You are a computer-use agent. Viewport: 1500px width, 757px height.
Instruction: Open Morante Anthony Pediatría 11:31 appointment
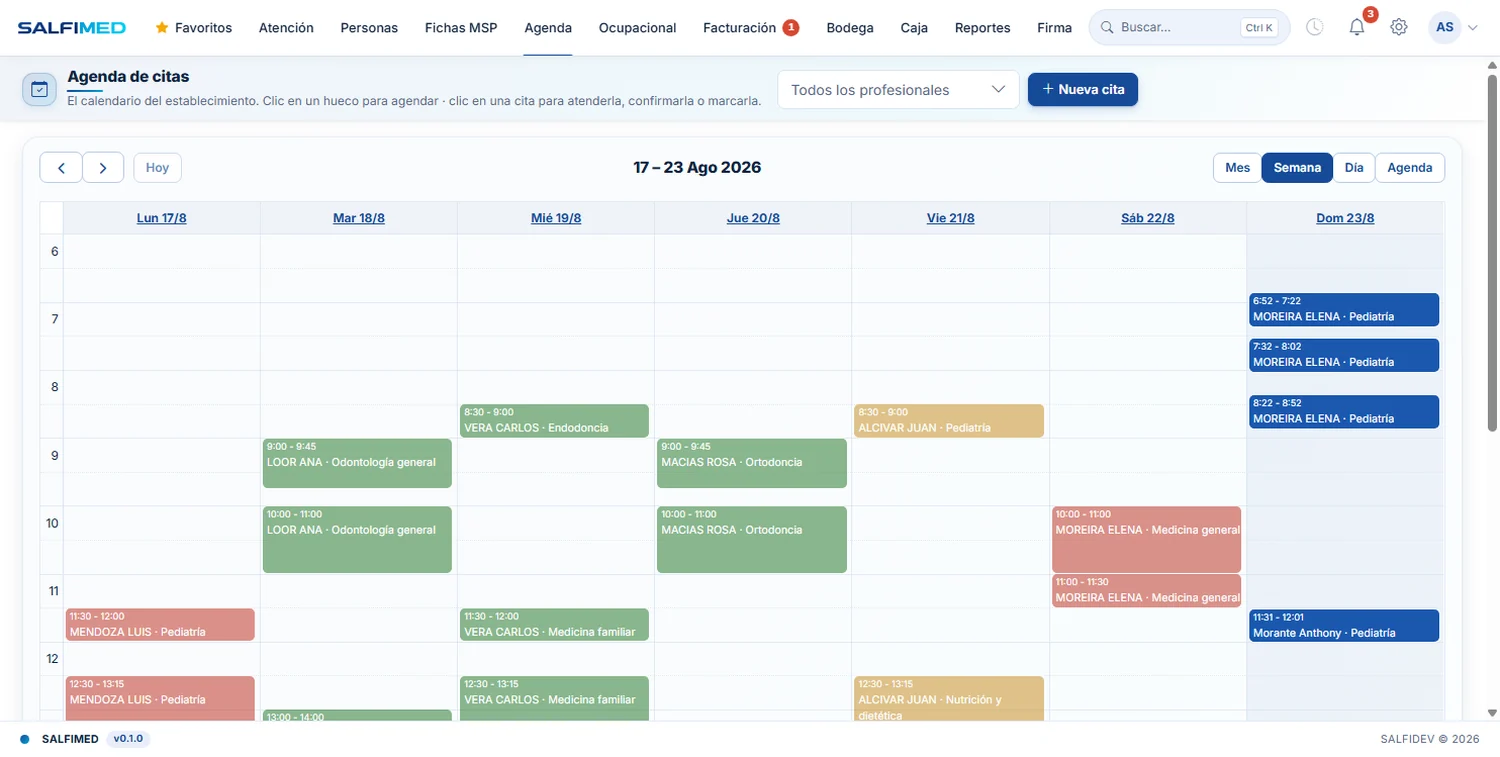point(1344,625)
